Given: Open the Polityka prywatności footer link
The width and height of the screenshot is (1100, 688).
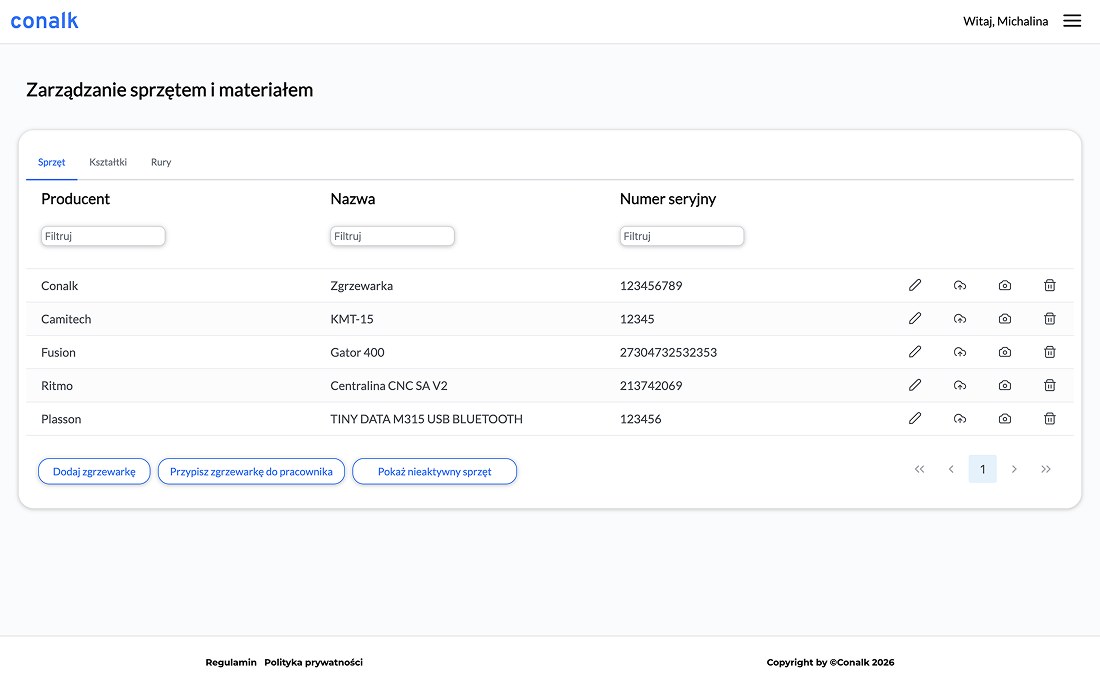Looking at the screenshot, I should [314, 662].
